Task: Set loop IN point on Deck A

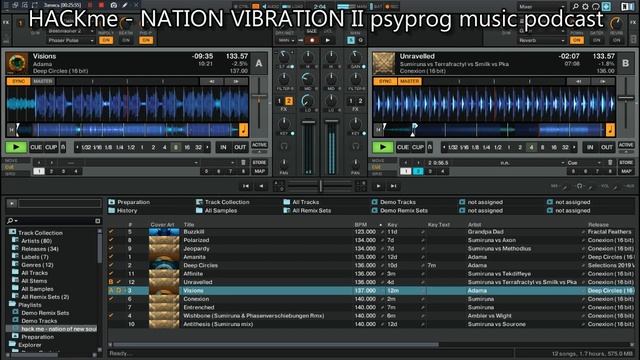Action: pos(223,147)
